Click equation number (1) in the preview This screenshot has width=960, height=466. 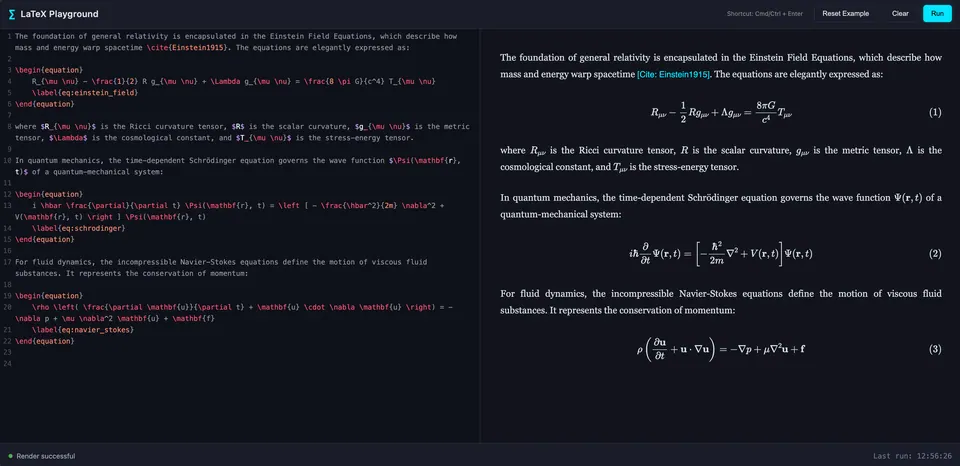(935, 113)
